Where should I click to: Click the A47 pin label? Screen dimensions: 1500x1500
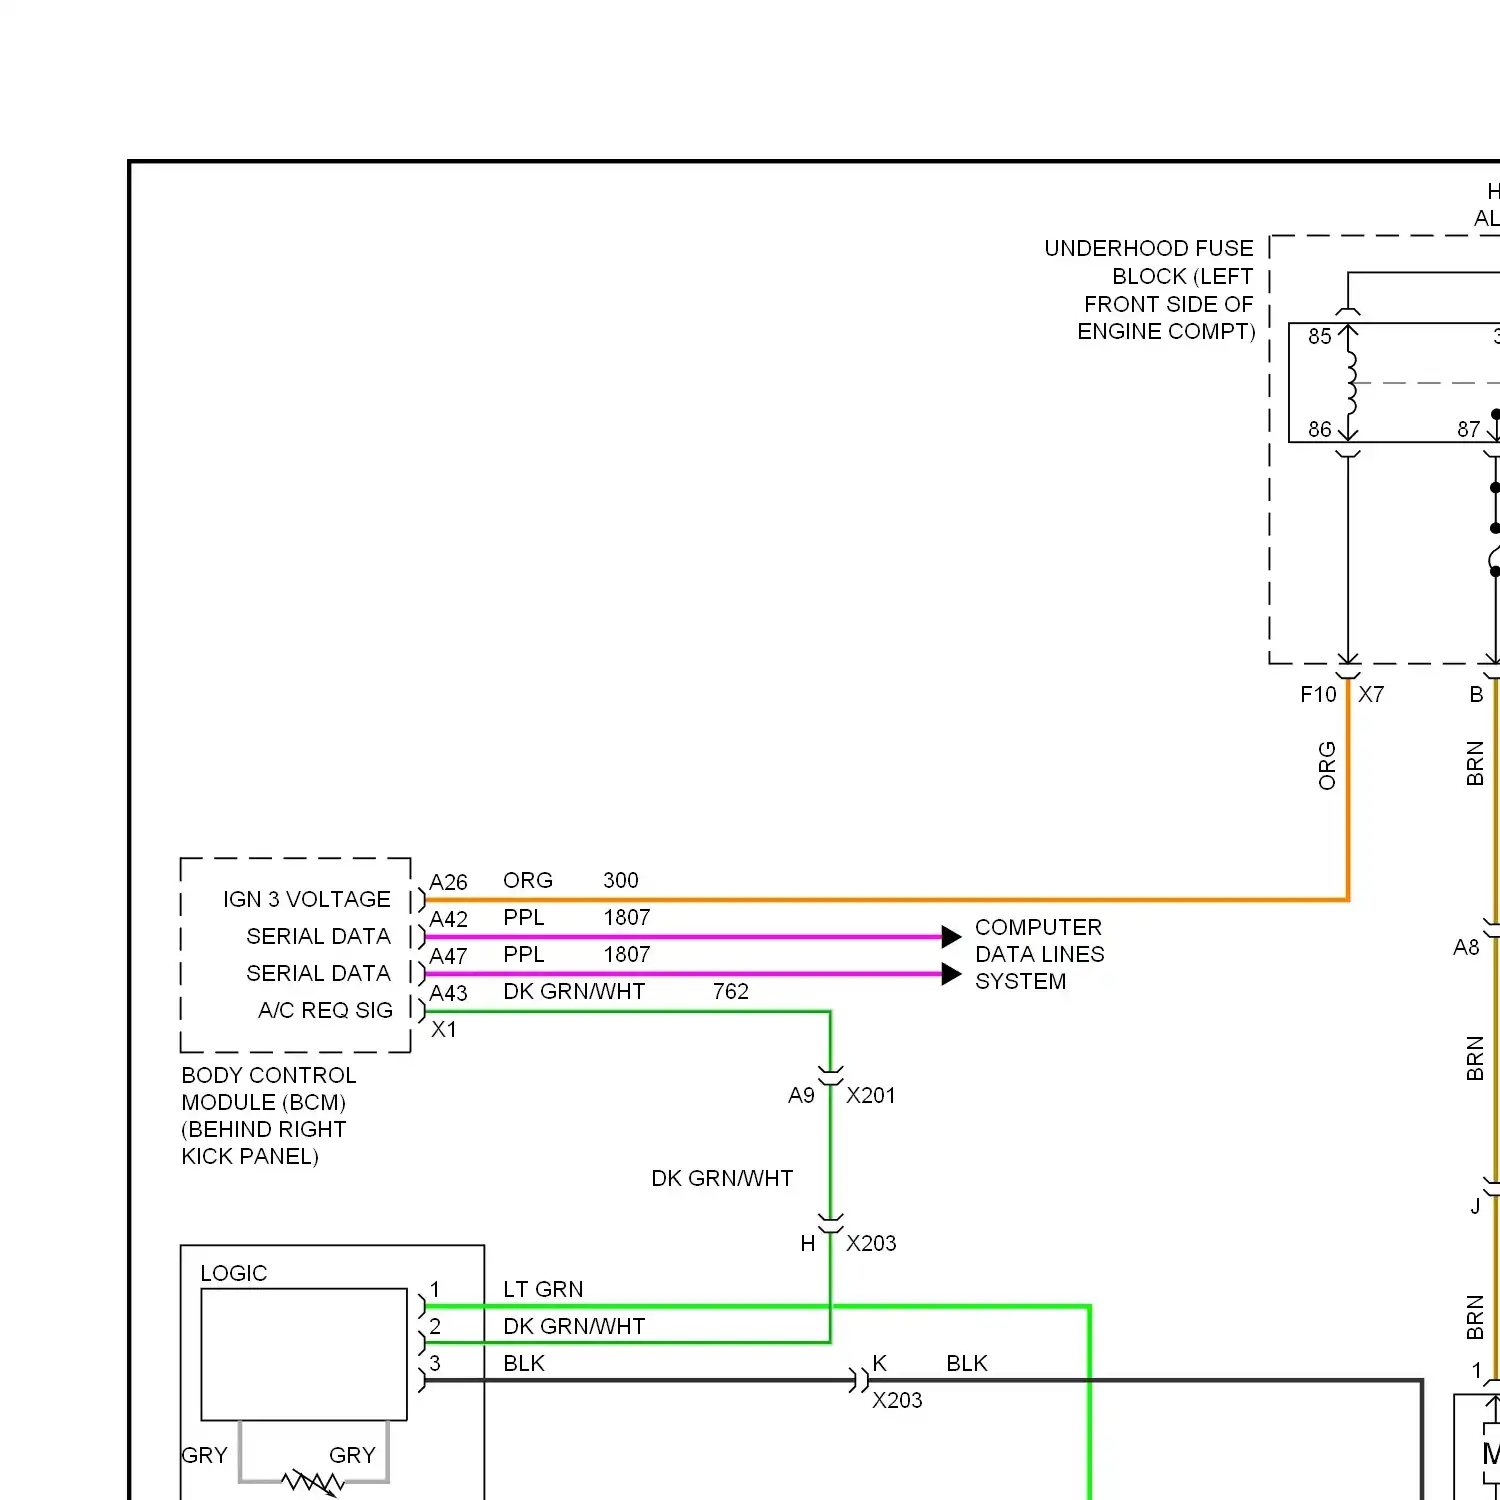pyautogui.click(x=448, y=956)
